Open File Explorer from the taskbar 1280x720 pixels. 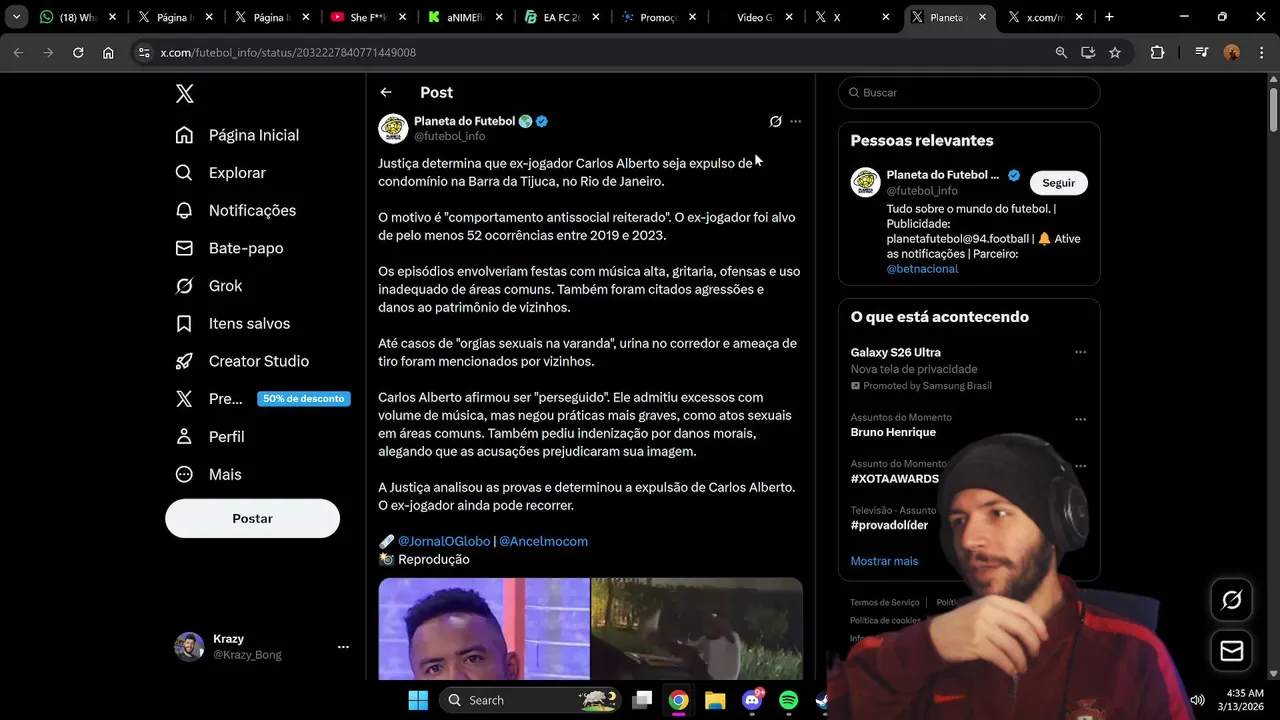coord(715,700)
